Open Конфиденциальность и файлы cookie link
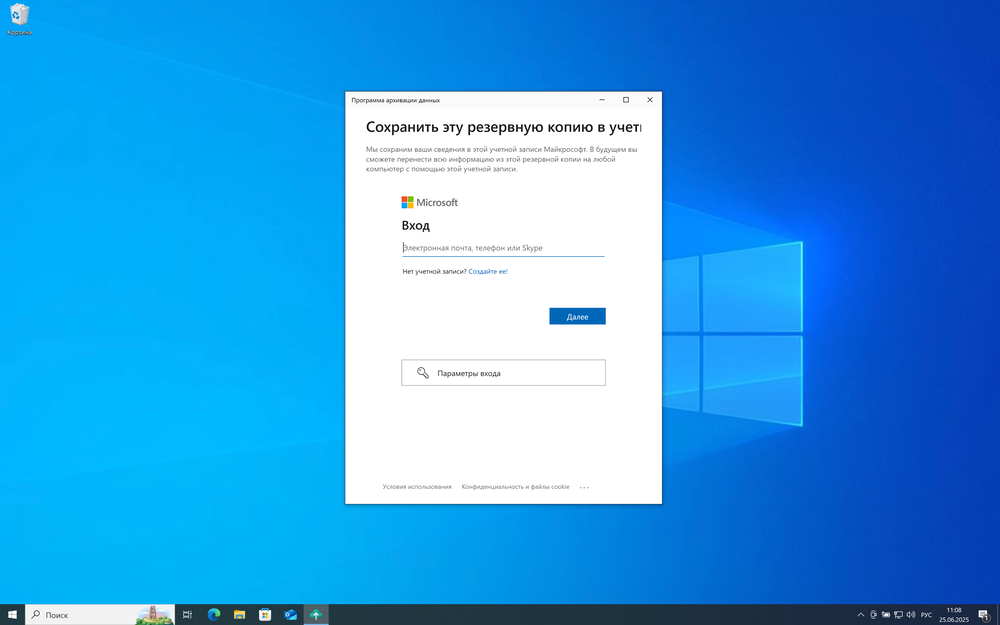 click(515, 487)
